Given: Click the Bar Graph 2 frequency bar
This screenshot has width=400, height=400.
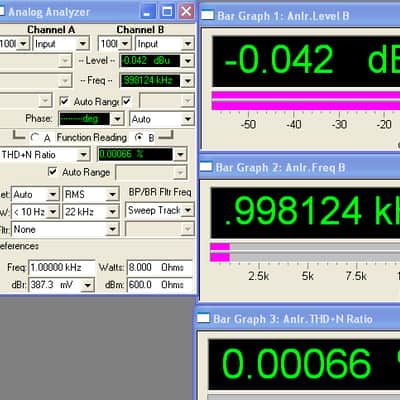Looking at the screenshot, I should pyautogui.click(x=306, y=252).
